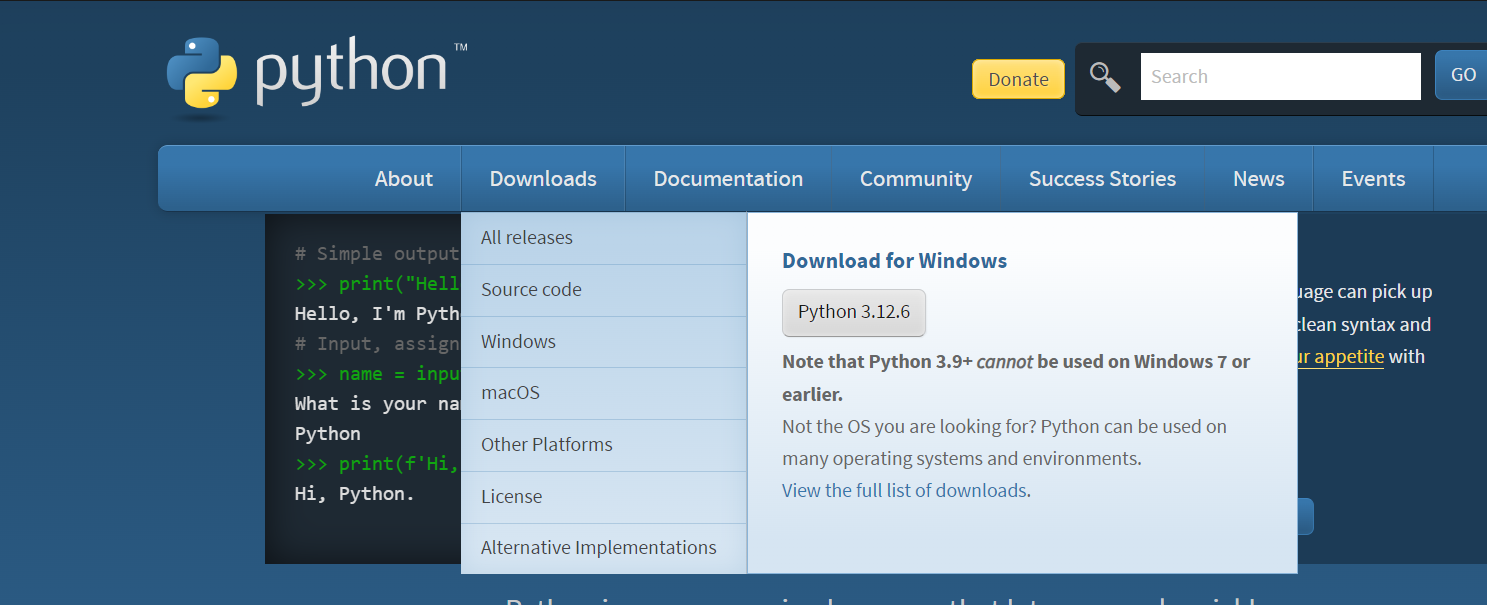Open the About menu

tap(404, 179)
